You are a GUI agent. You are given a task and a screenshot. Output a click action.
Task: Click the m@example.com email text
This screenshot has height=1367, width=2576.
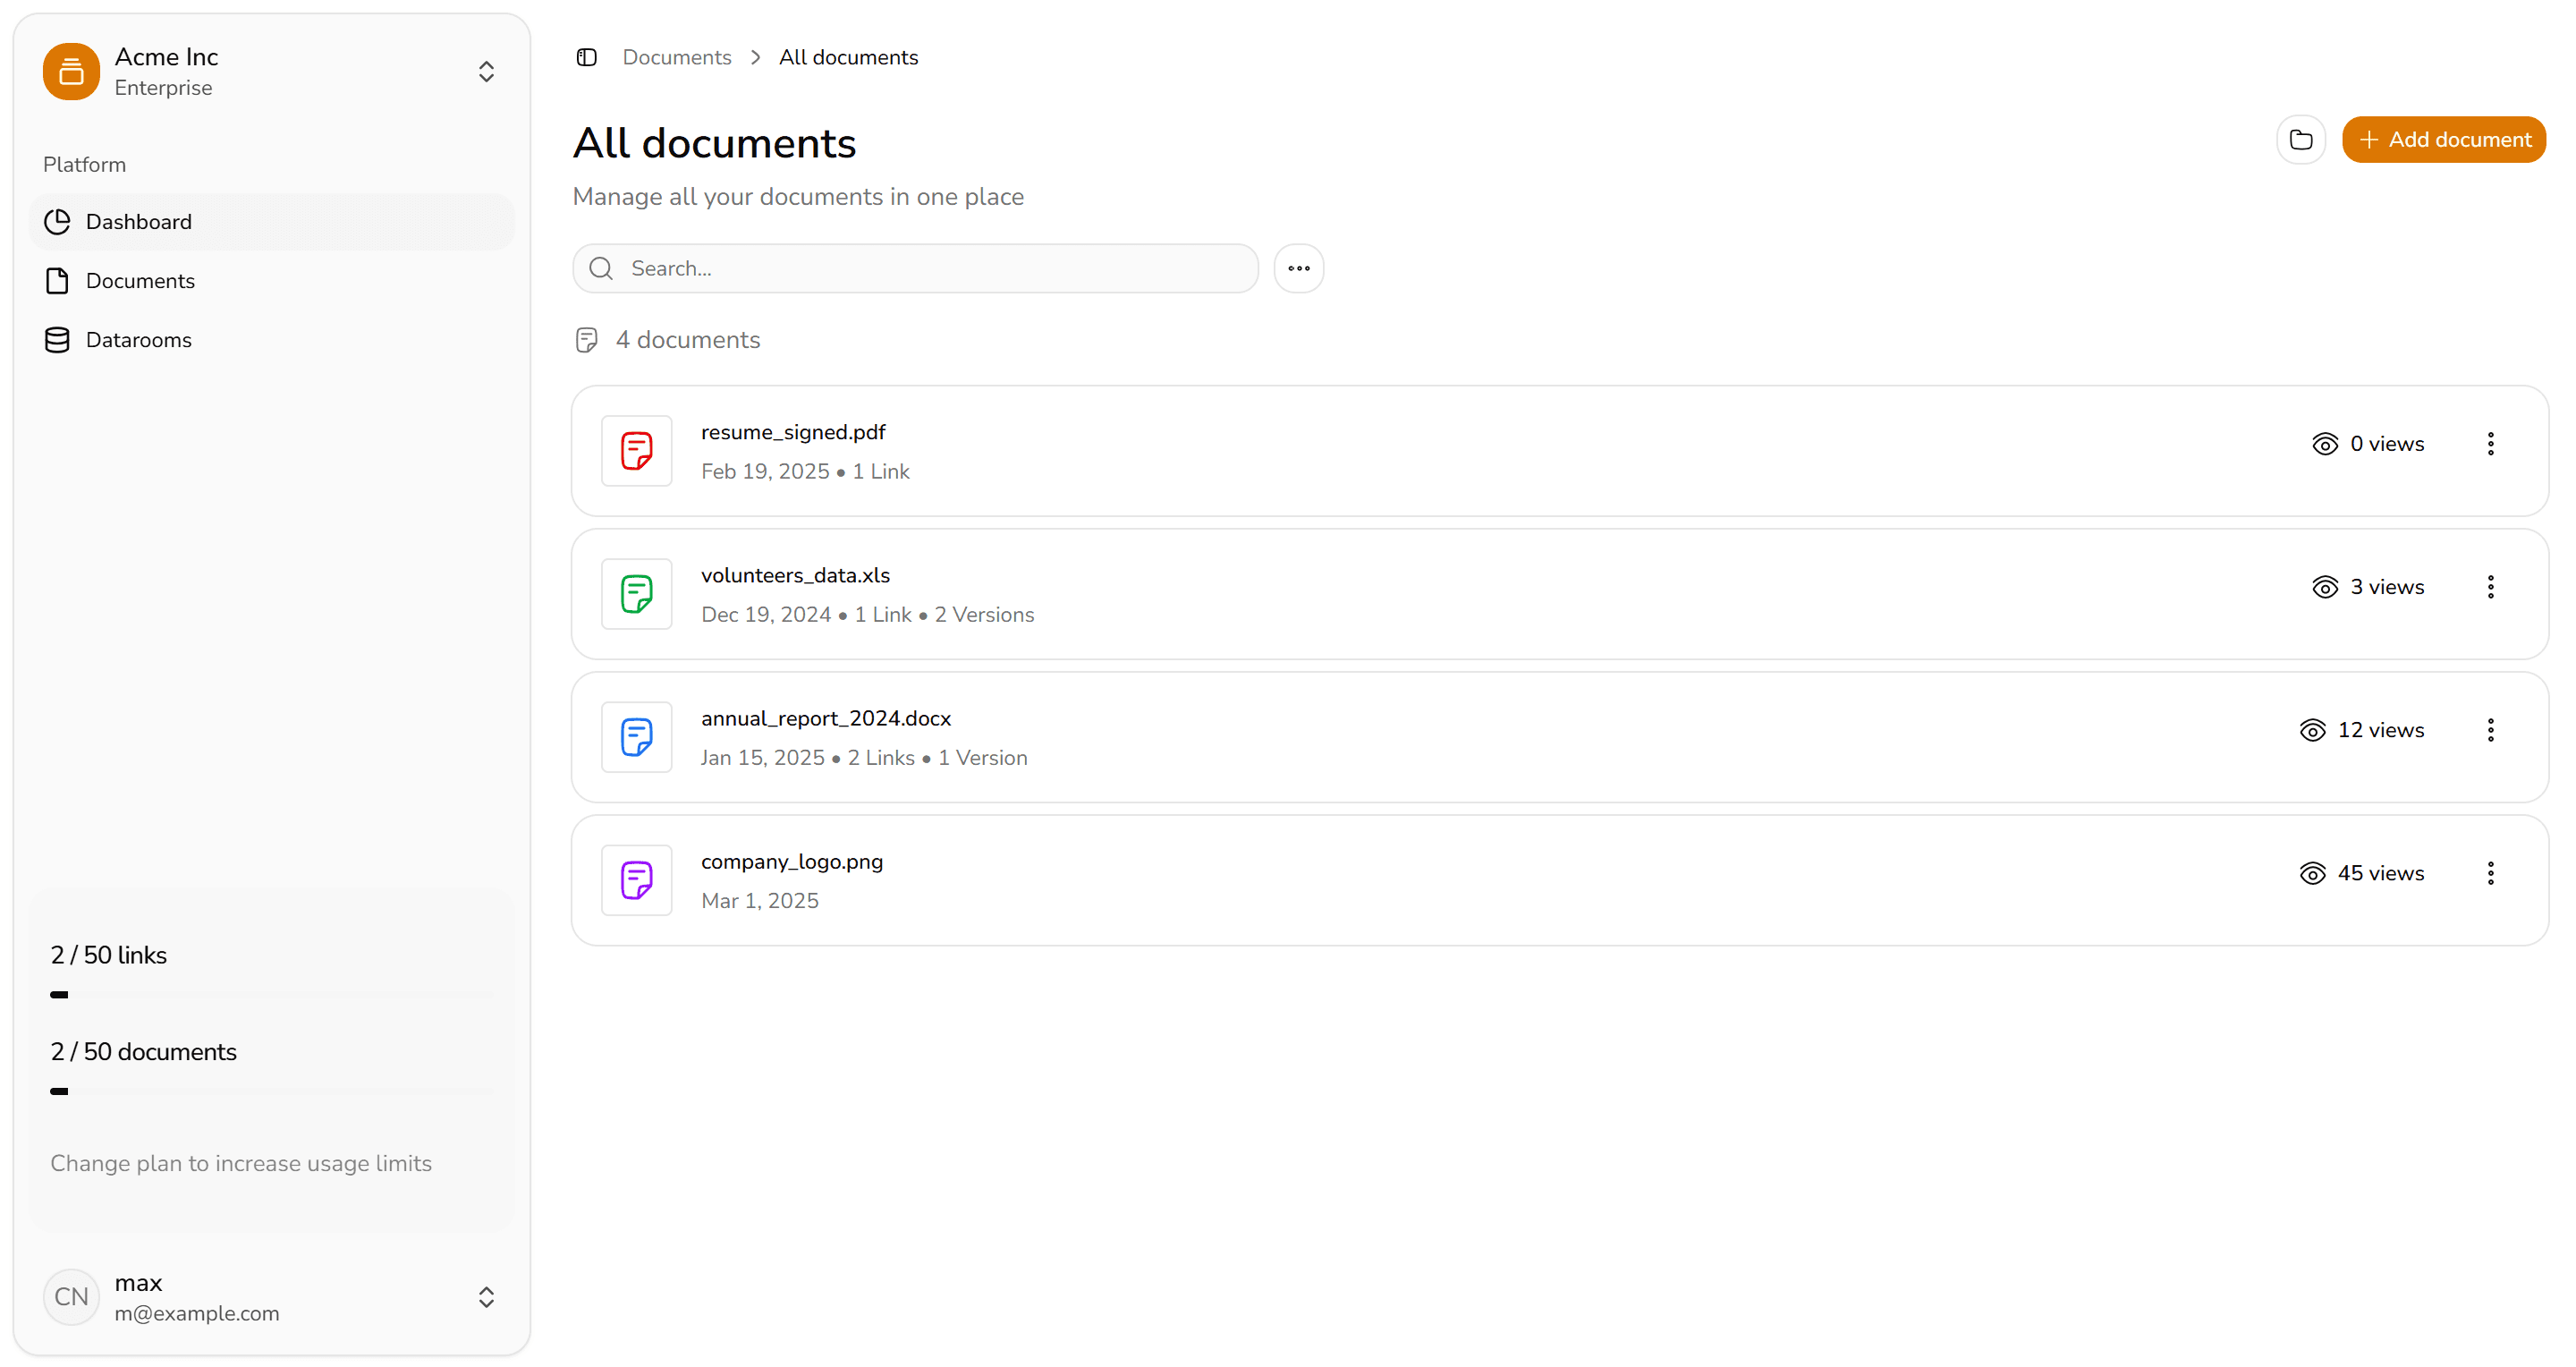tap(197, 1313)
